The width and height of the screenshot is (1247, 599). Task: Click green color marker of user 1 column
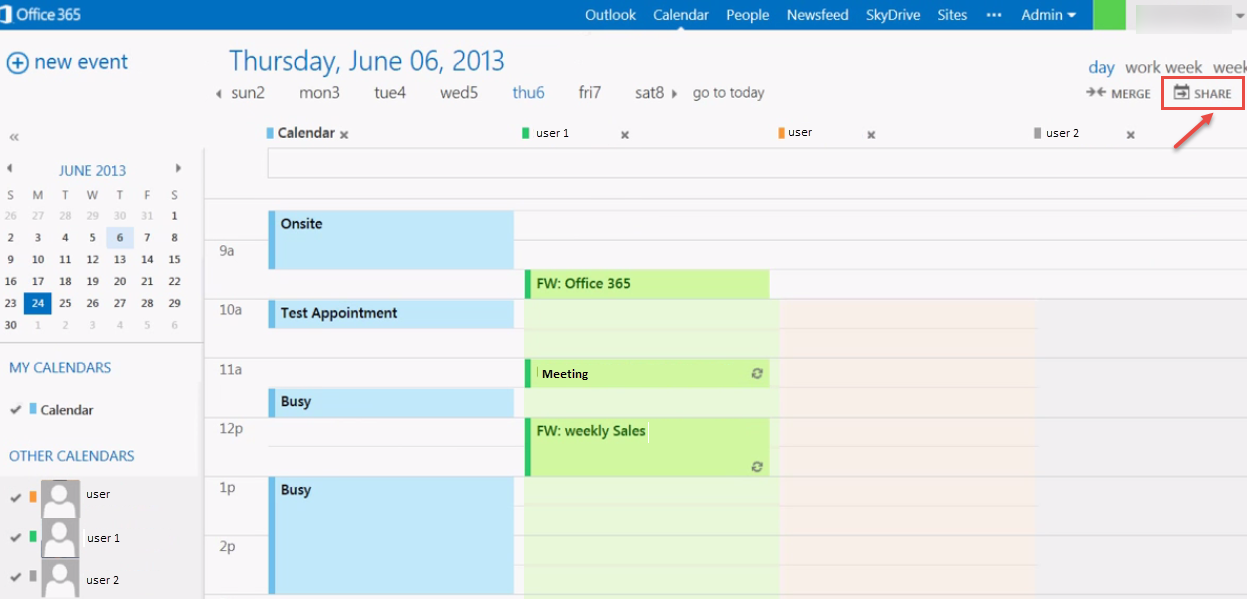[x=526, y=133]
